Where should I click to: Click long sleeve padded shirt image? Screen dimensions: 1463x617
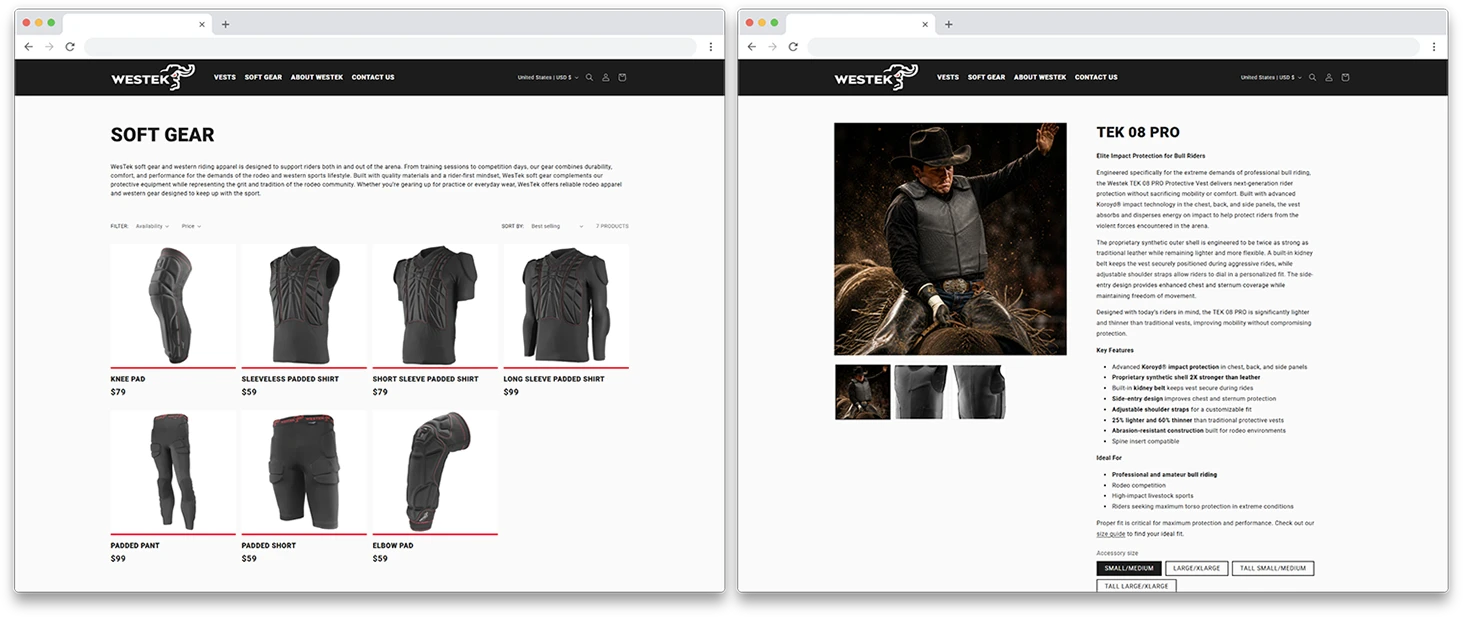[566, 305]
